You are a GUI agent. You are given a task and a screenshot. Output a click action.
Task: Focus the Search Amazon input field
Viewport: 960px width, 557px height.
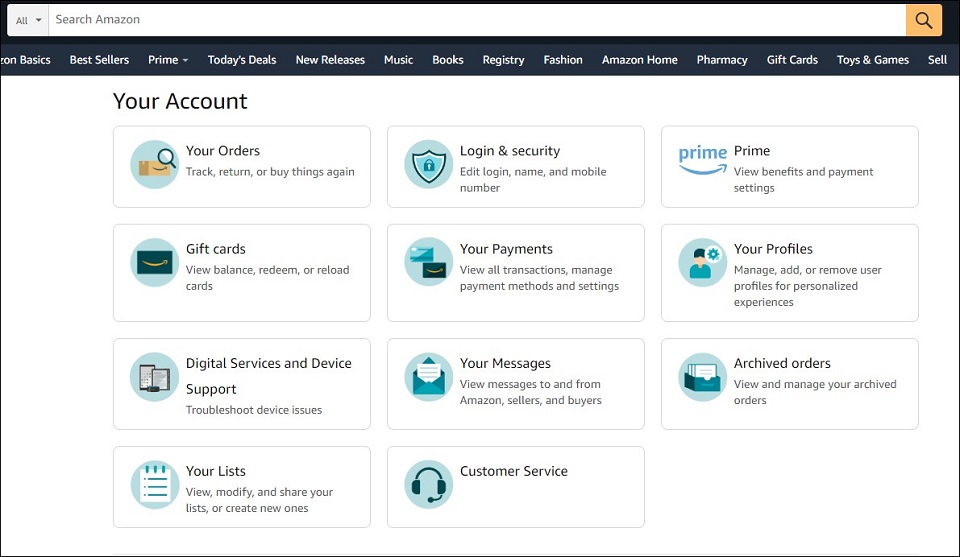[x=477, y=20]
